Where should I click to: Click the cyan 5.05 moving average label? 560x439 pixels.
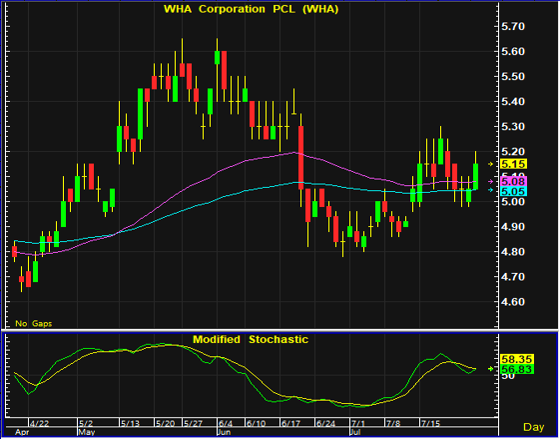(514, 191)
